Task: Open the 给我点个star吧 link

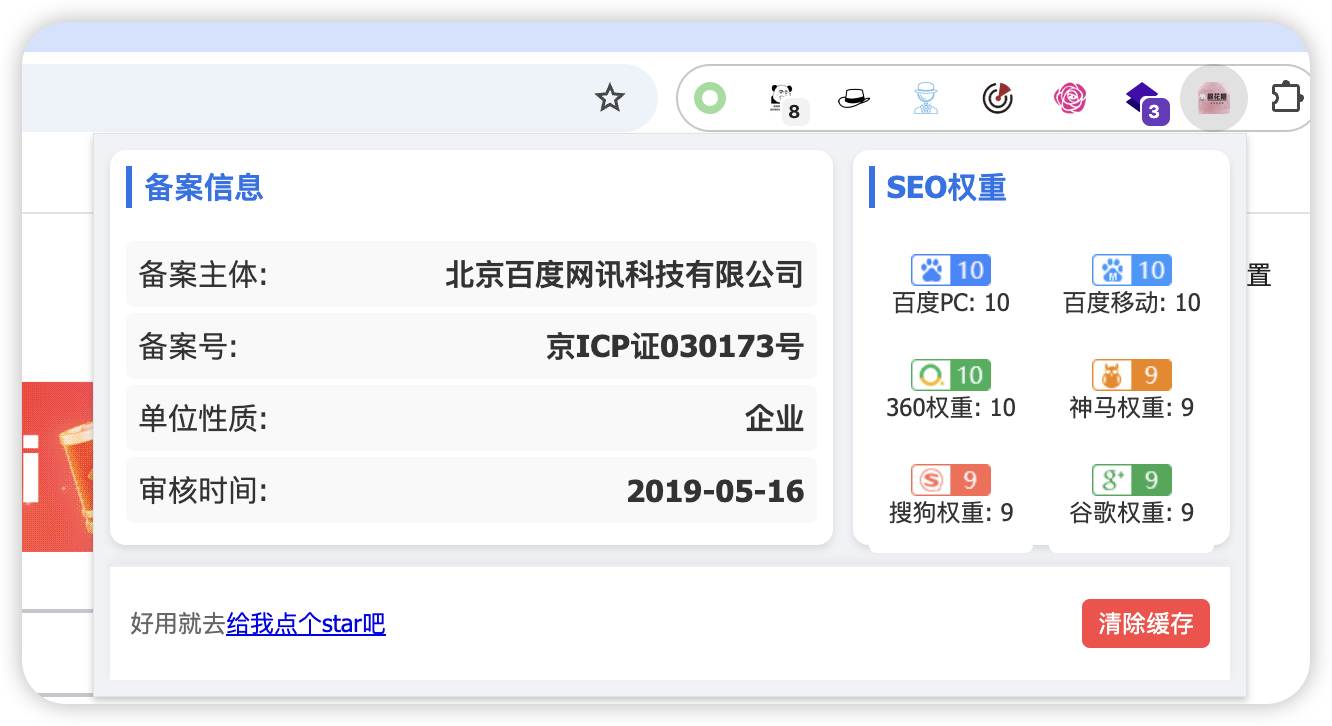Action: pyautogui.click(x=305, y=623)
